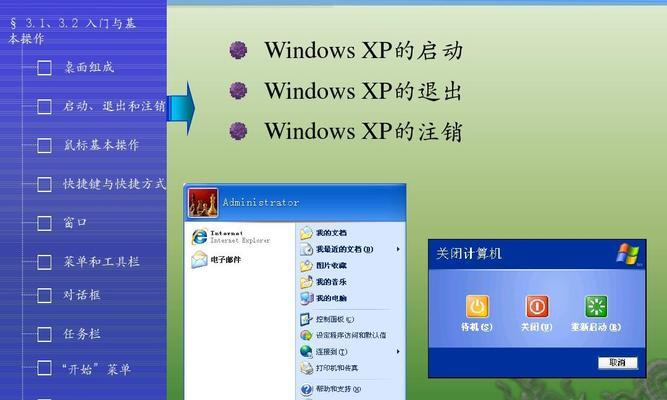Check the 任务栏 checkbox
Image resolution: width=667 pixels, height=400 pixels.
tap(44, 334)
